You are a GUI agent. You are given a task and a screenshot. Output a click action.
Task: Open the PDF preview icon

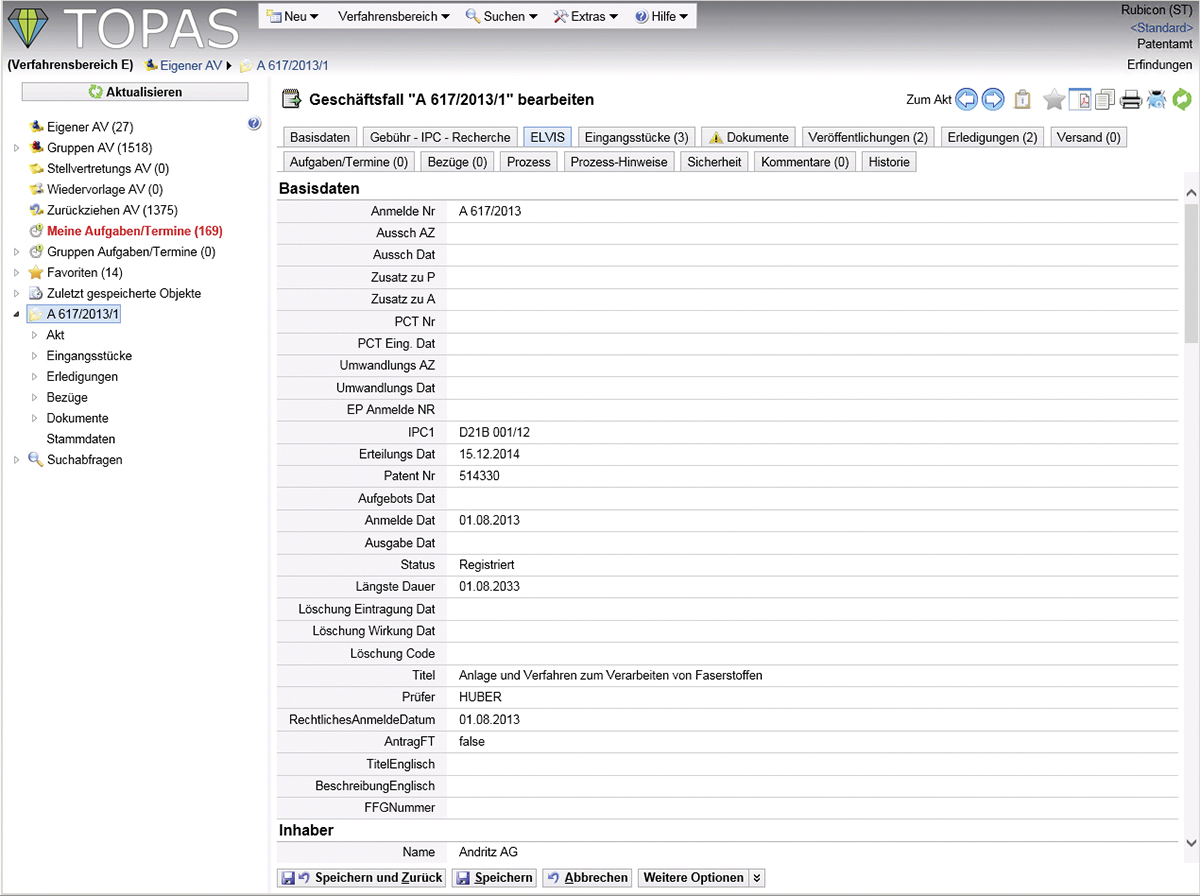point(1080,99)
